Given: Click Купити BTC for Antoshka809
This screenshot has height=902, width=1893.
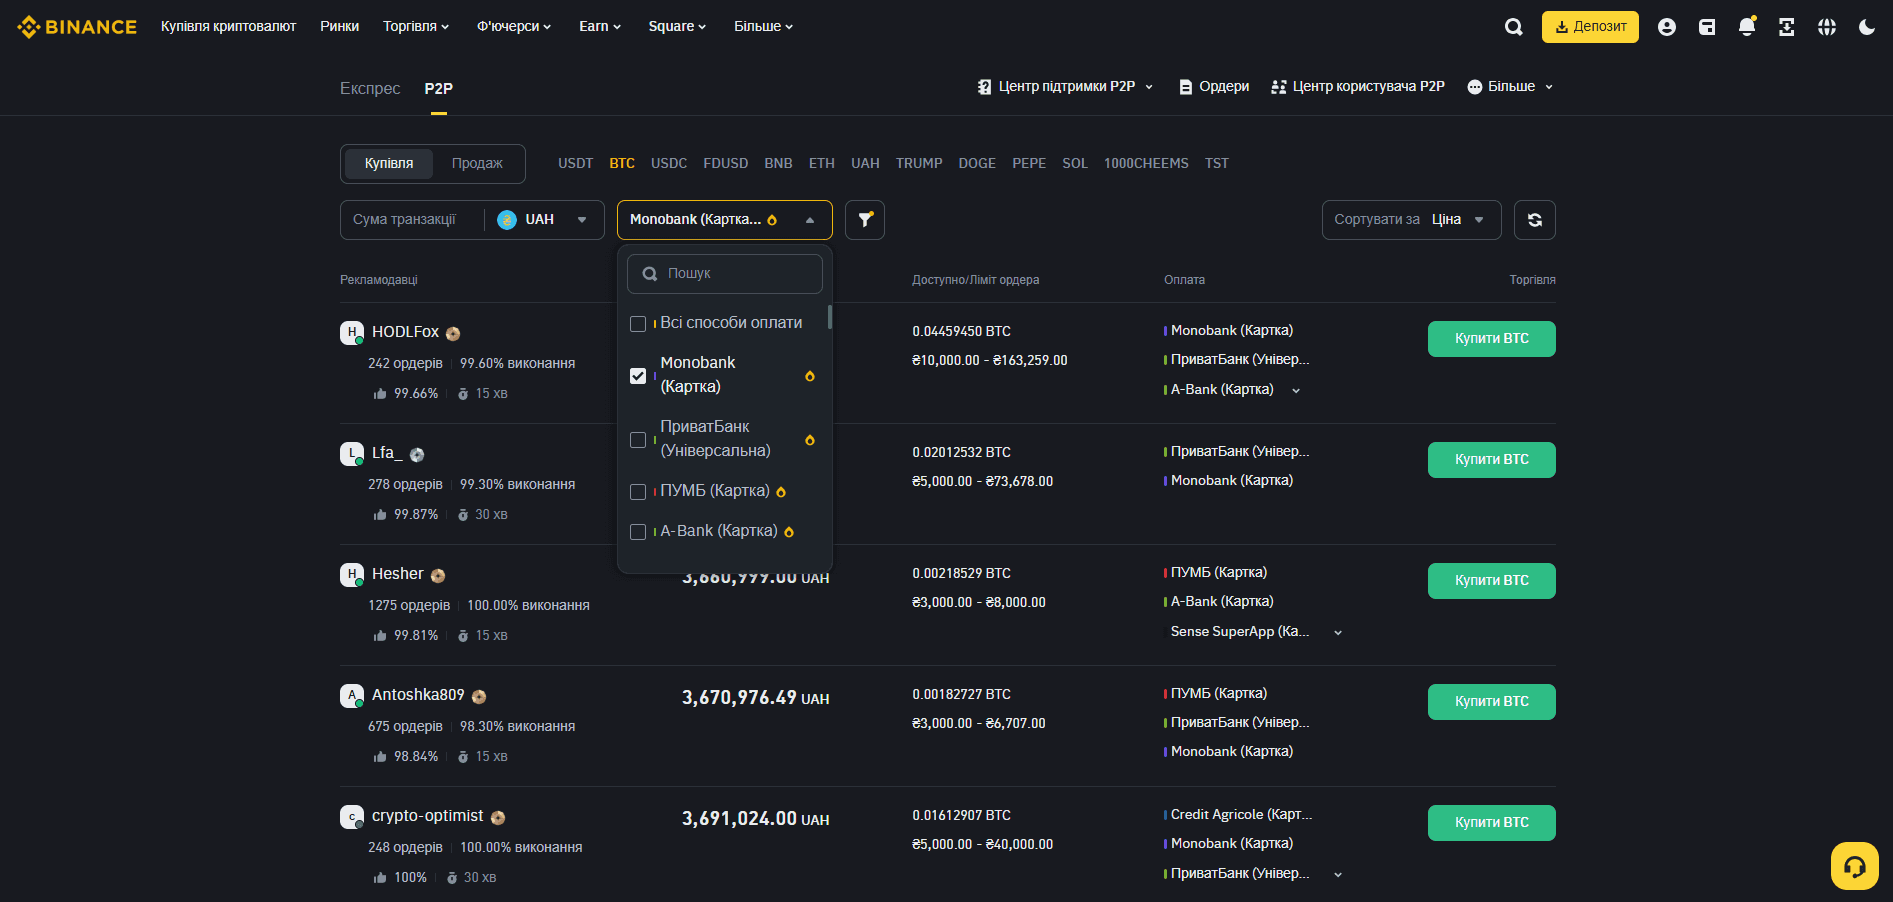Looking at the screenshot, I should (1492, 702).
